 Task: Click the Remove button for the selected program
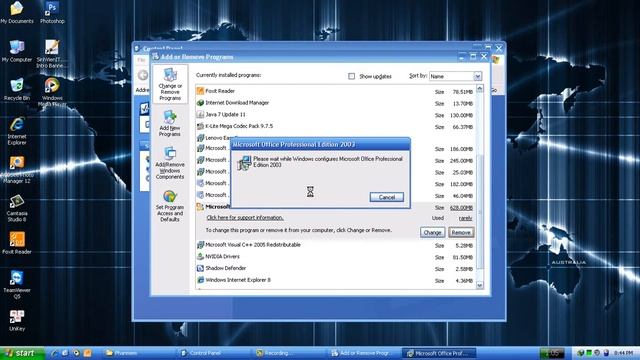tap(461, 233)
